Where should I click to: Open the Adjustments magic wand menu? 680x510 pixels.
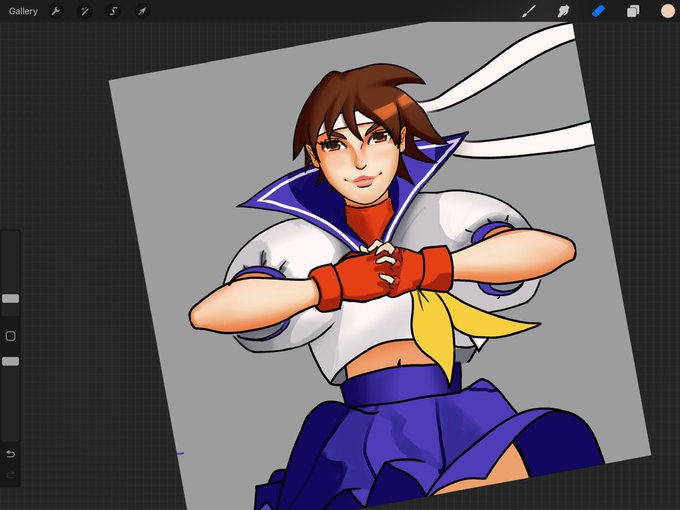[85, 11]
